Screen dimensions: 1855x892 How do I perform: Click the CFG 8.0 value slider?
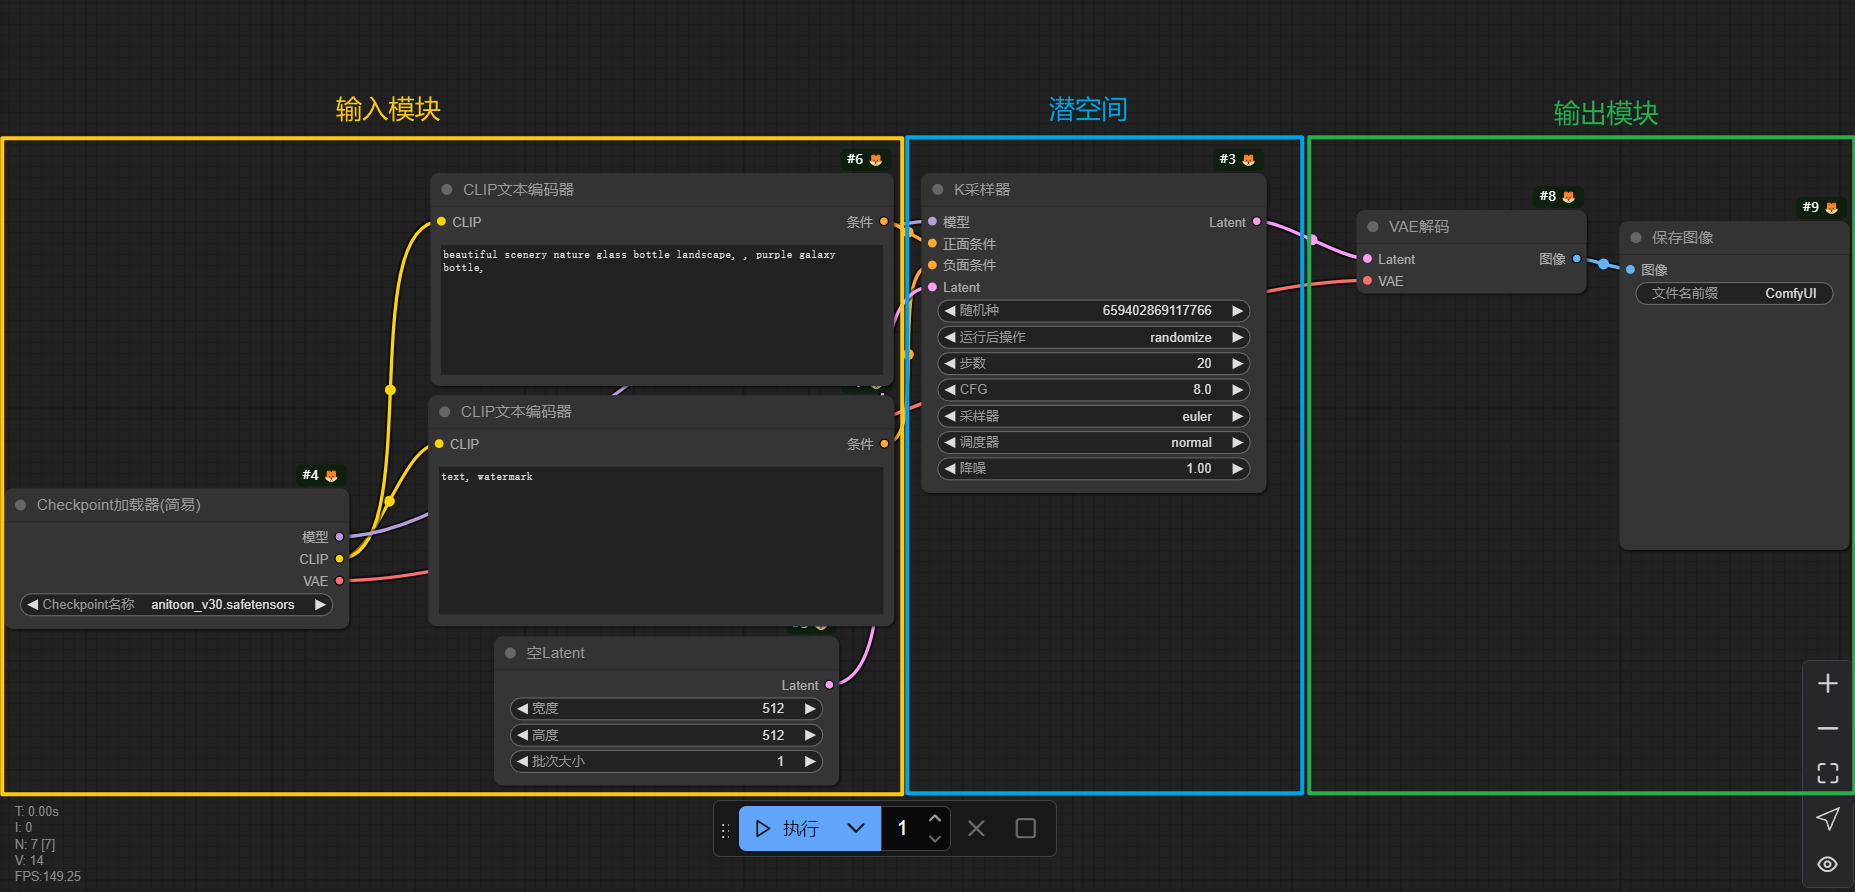coord(1093,390)
